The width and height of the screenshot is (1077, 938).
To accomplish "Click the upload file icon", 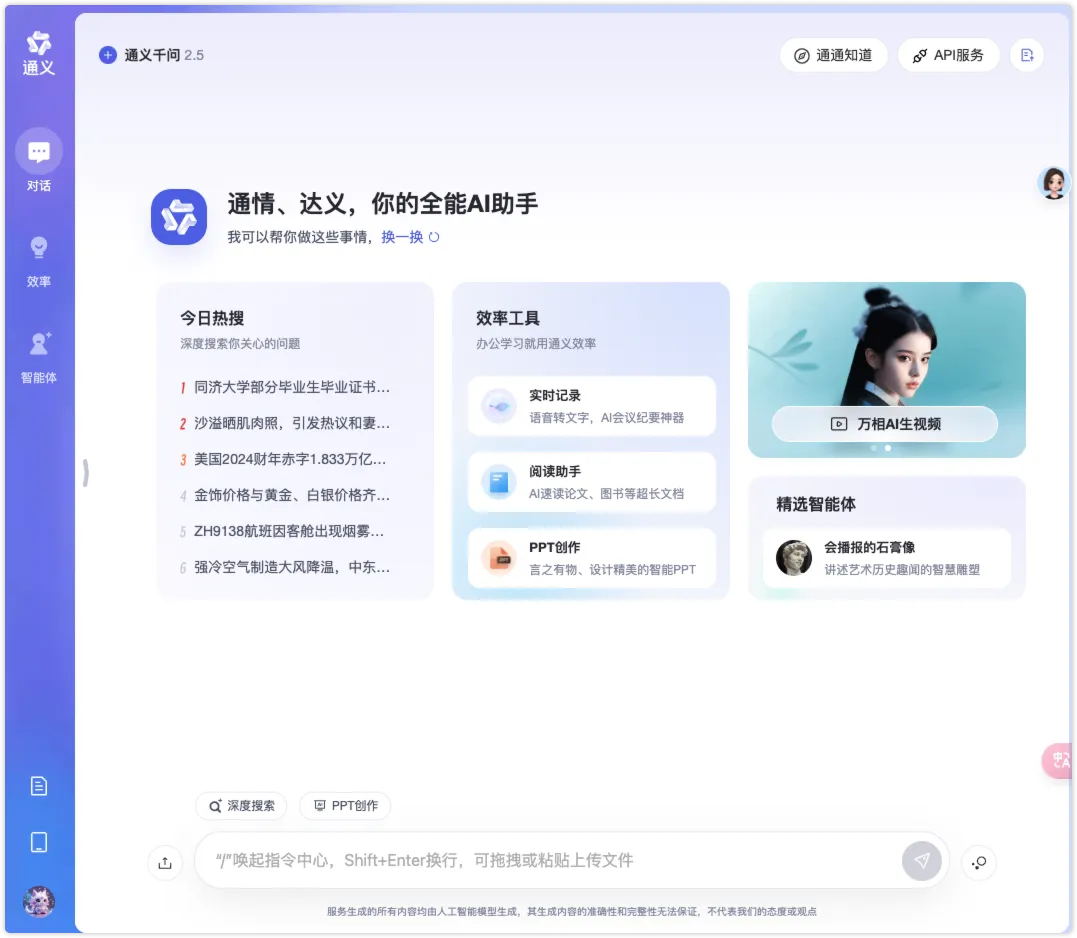I will 165,862.
